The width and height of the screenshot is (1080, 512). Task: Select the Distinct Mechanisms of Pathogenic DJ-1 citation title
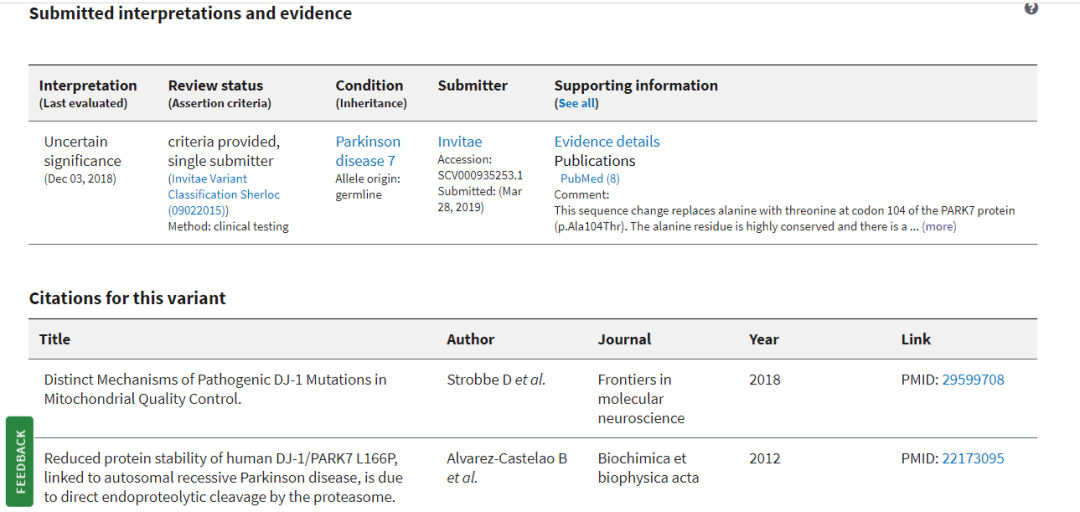pyautogui.click(x=215, y=389)
